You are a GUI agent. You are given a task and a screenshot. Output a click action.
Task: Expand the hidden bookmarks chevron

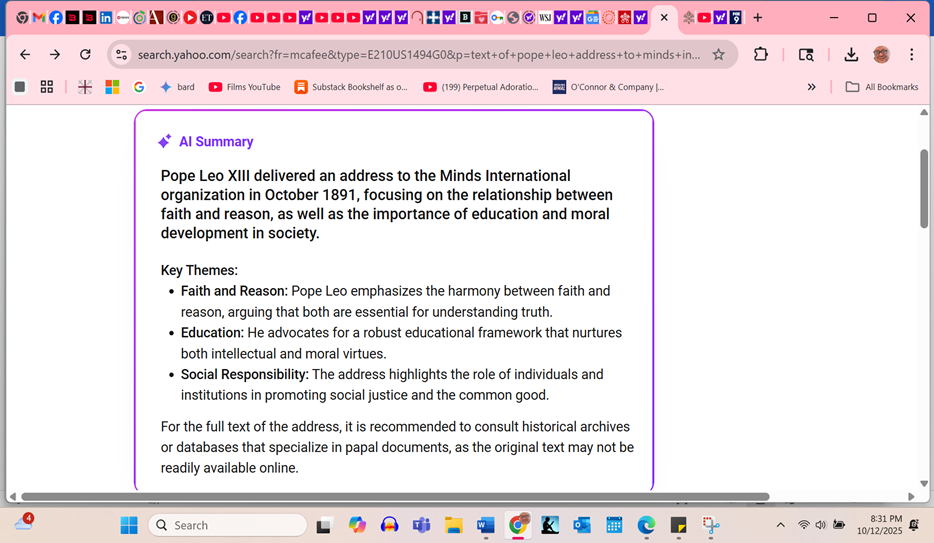pos(811,87)
